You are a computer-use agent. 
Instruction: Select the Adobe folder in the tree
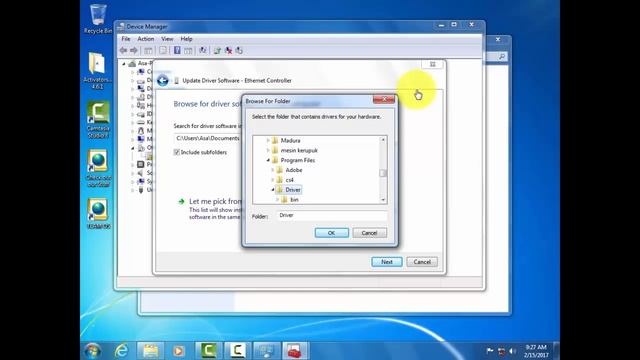(293, 170)
